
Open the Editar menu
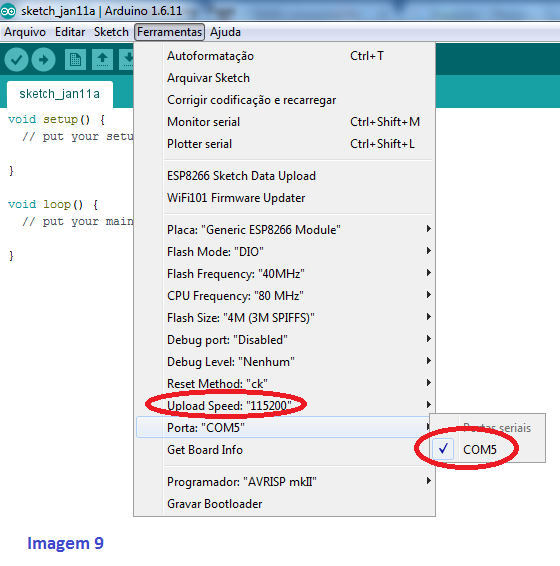70,32
